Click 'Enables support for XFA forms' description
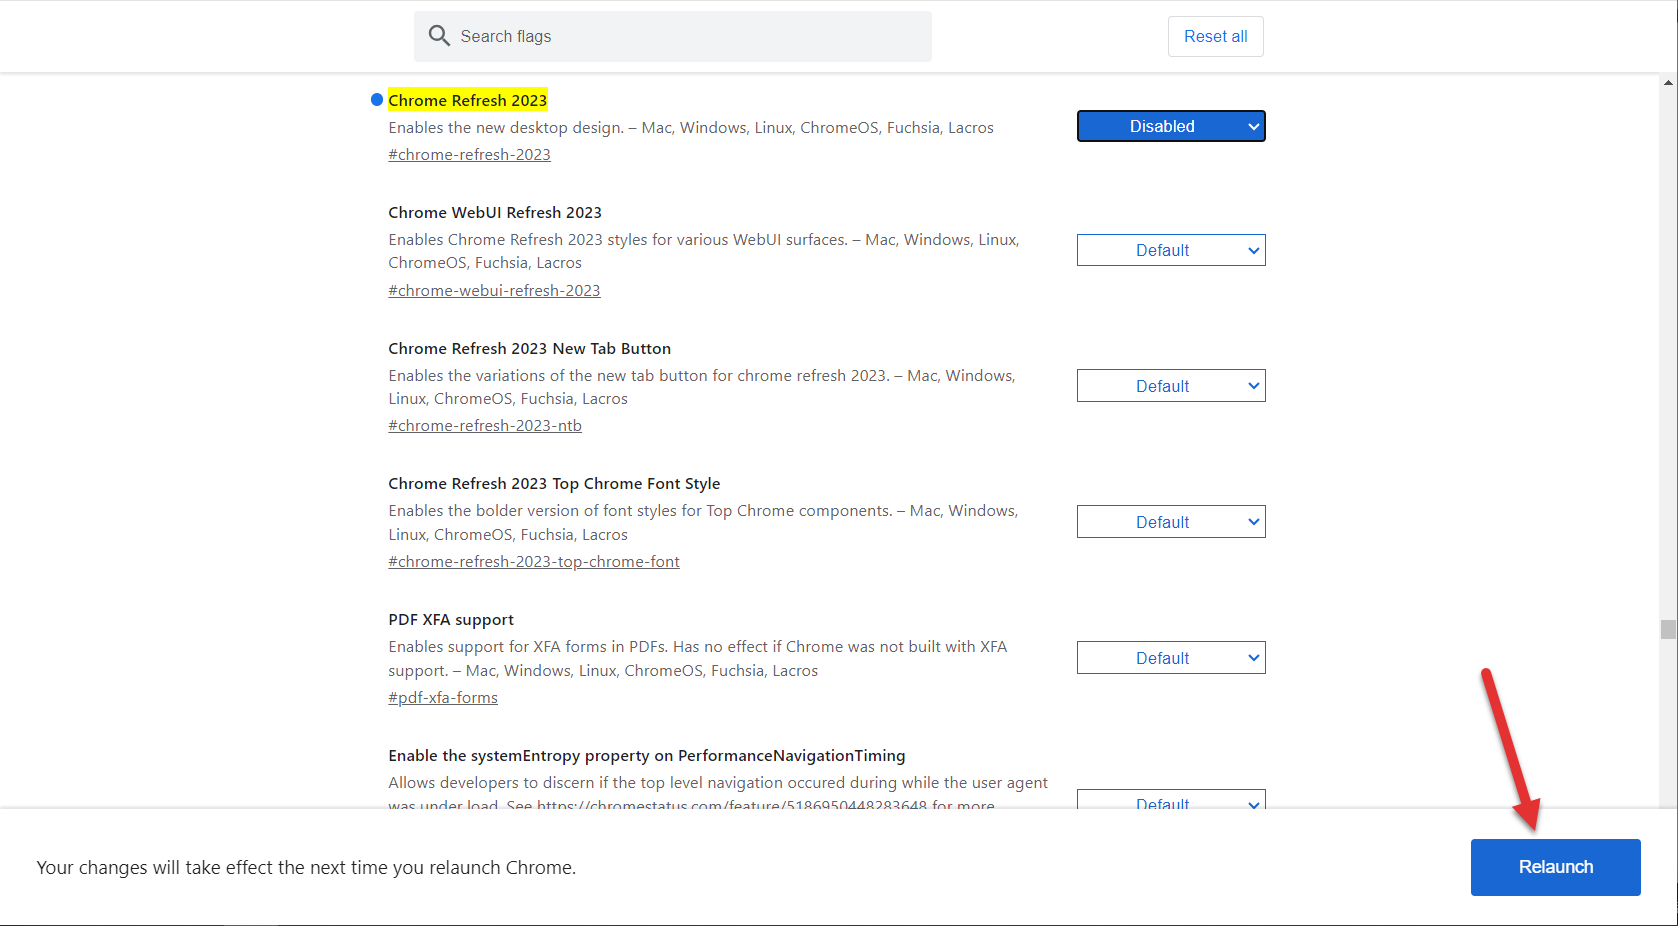The width and height of the screenshot is (1678, 926). [698, 659]
